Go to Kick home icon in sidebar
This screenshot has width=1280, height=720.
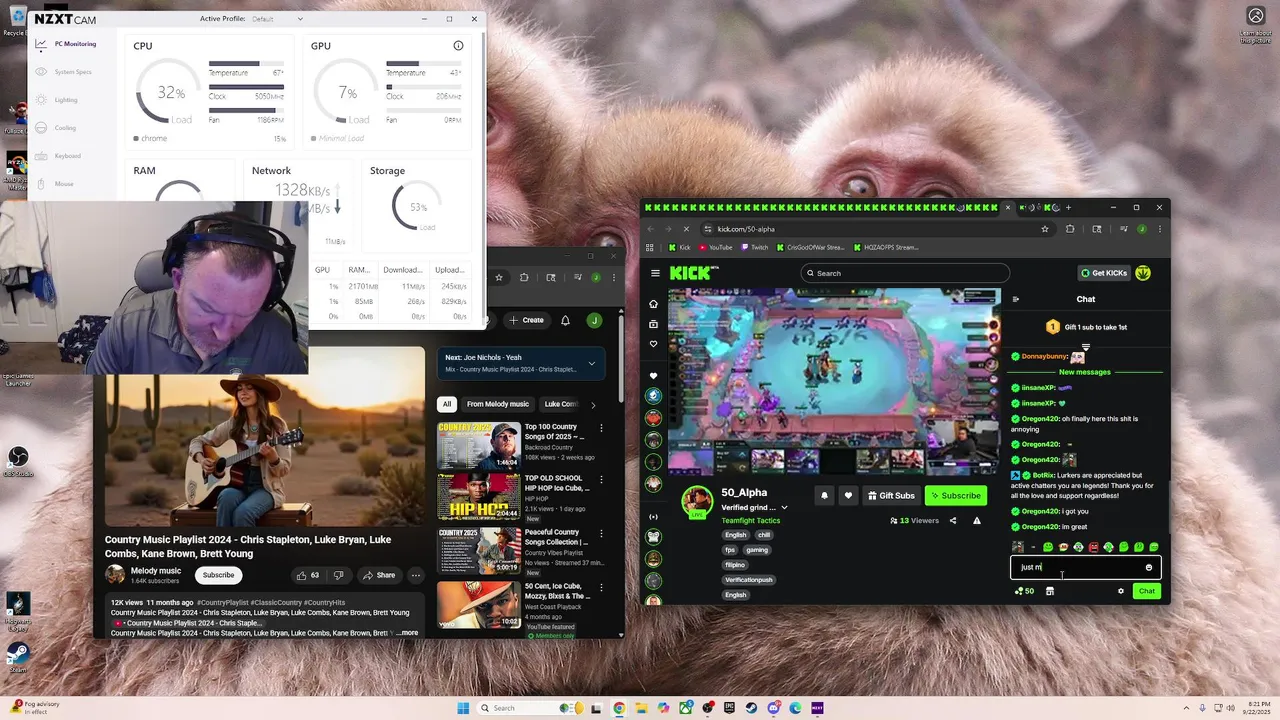[x=654, y=303]
